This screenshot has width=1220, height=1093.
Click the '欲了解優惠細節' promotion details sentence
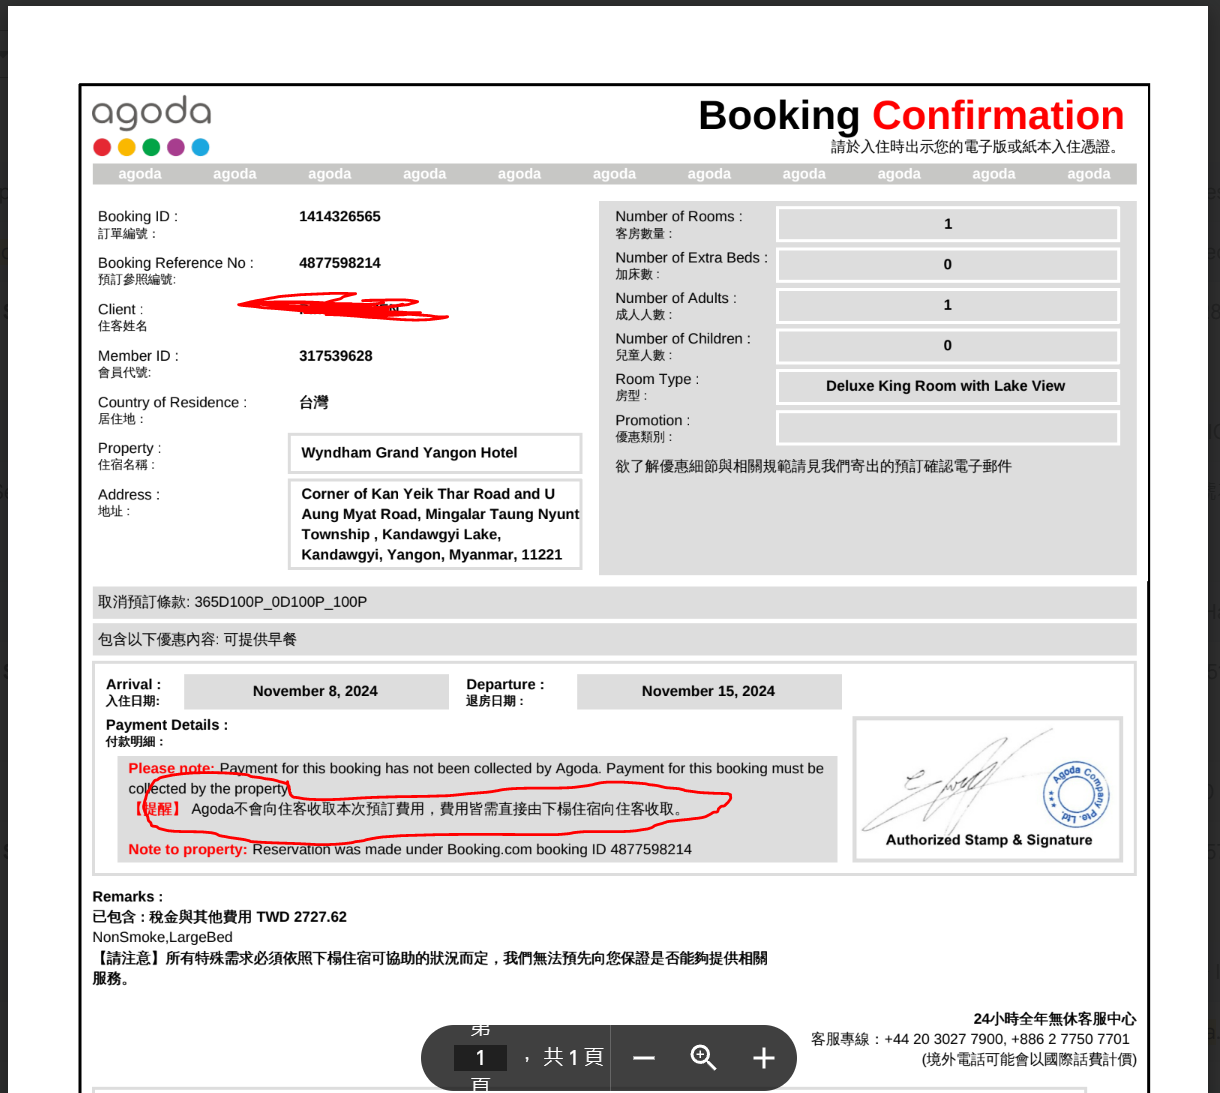tap(813, 466)
